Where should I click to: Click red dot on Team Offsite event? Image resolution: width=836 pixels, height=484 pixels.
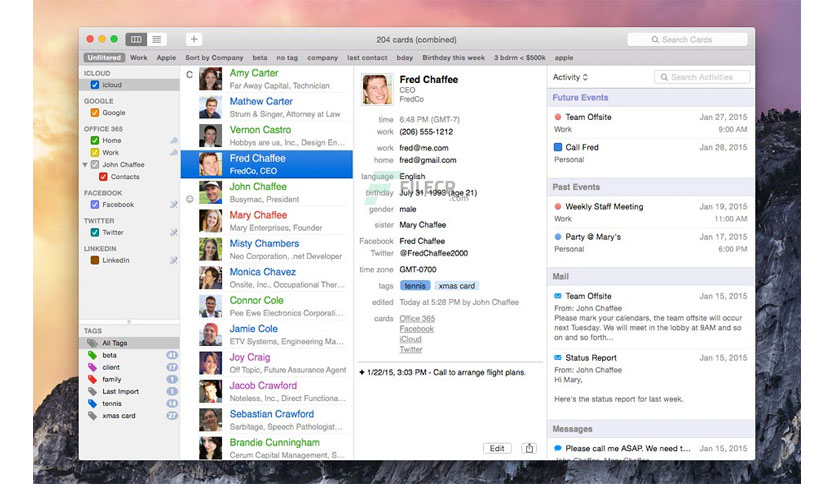[558, 117]
